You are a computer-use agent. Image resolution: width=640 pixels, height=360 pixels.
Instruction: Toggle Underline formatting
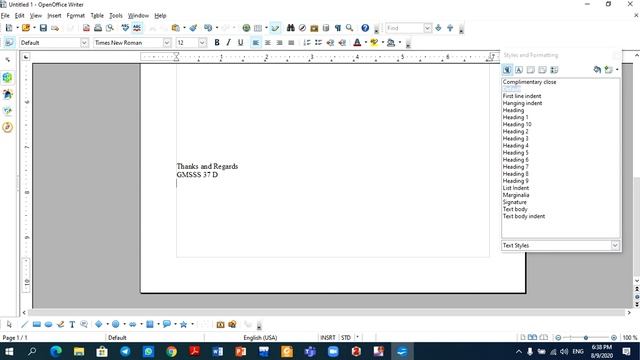click(240, 42)
